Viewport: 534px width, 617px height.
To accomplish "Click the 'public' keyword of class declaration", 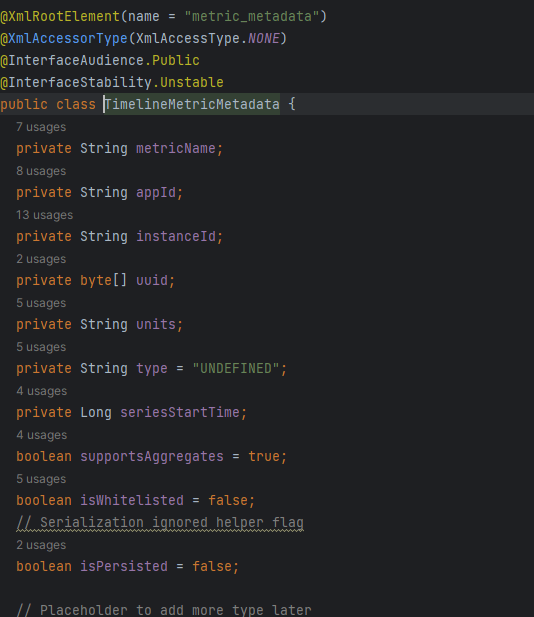I will (24, 105).
